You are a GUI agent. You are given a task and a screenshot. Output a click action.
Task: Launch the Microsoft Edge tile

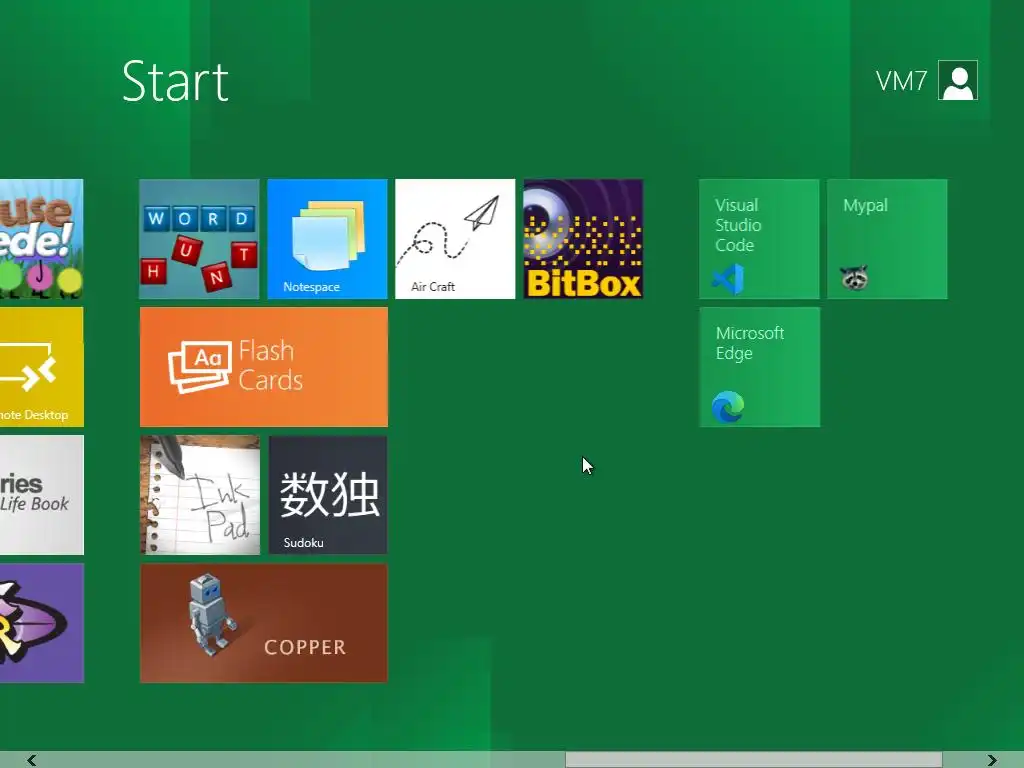click(760, 367)
